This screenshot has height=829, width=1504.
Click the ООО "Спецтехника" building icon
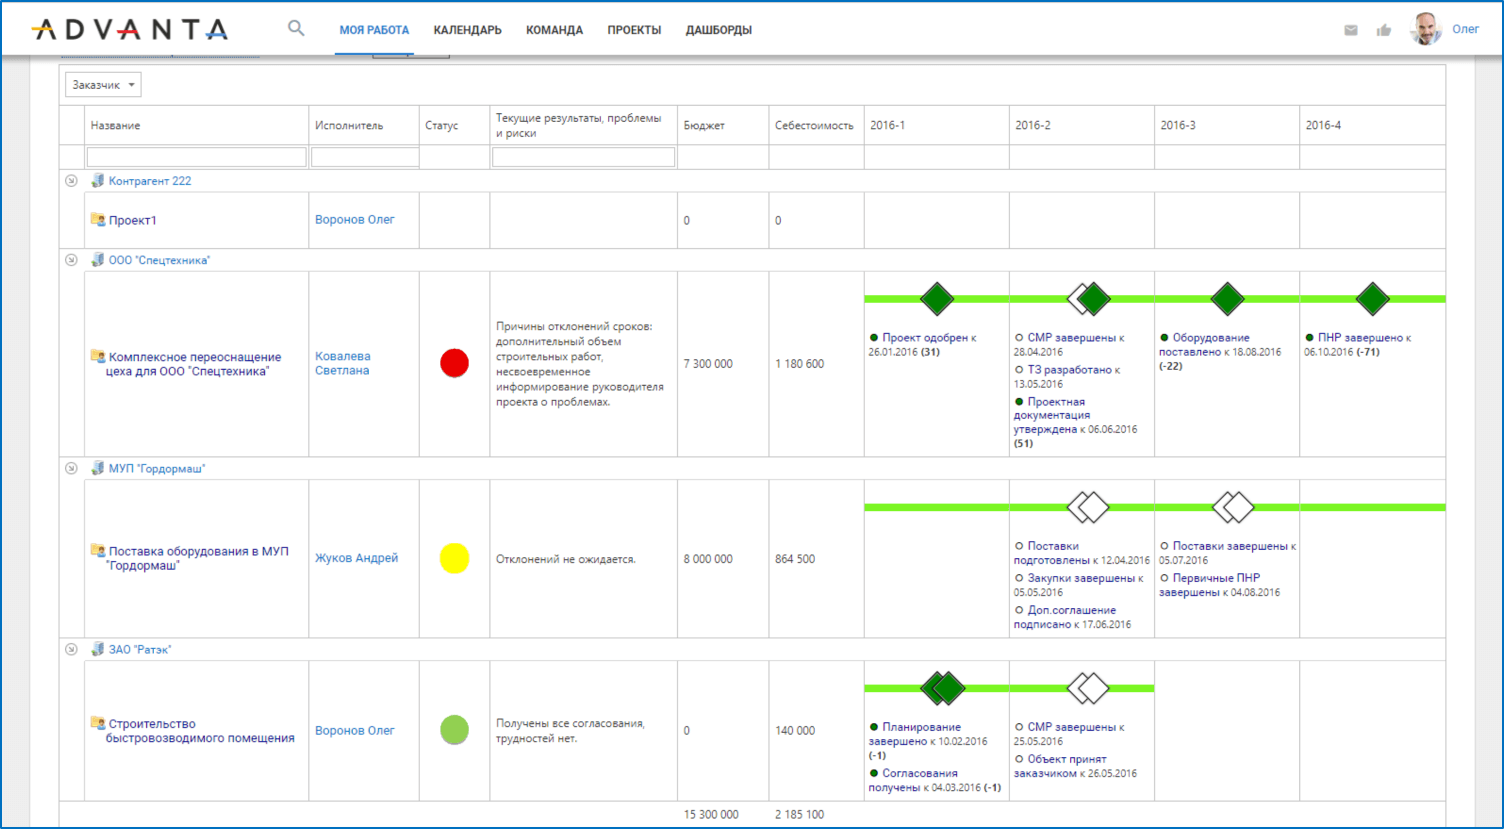click(97, 260)
